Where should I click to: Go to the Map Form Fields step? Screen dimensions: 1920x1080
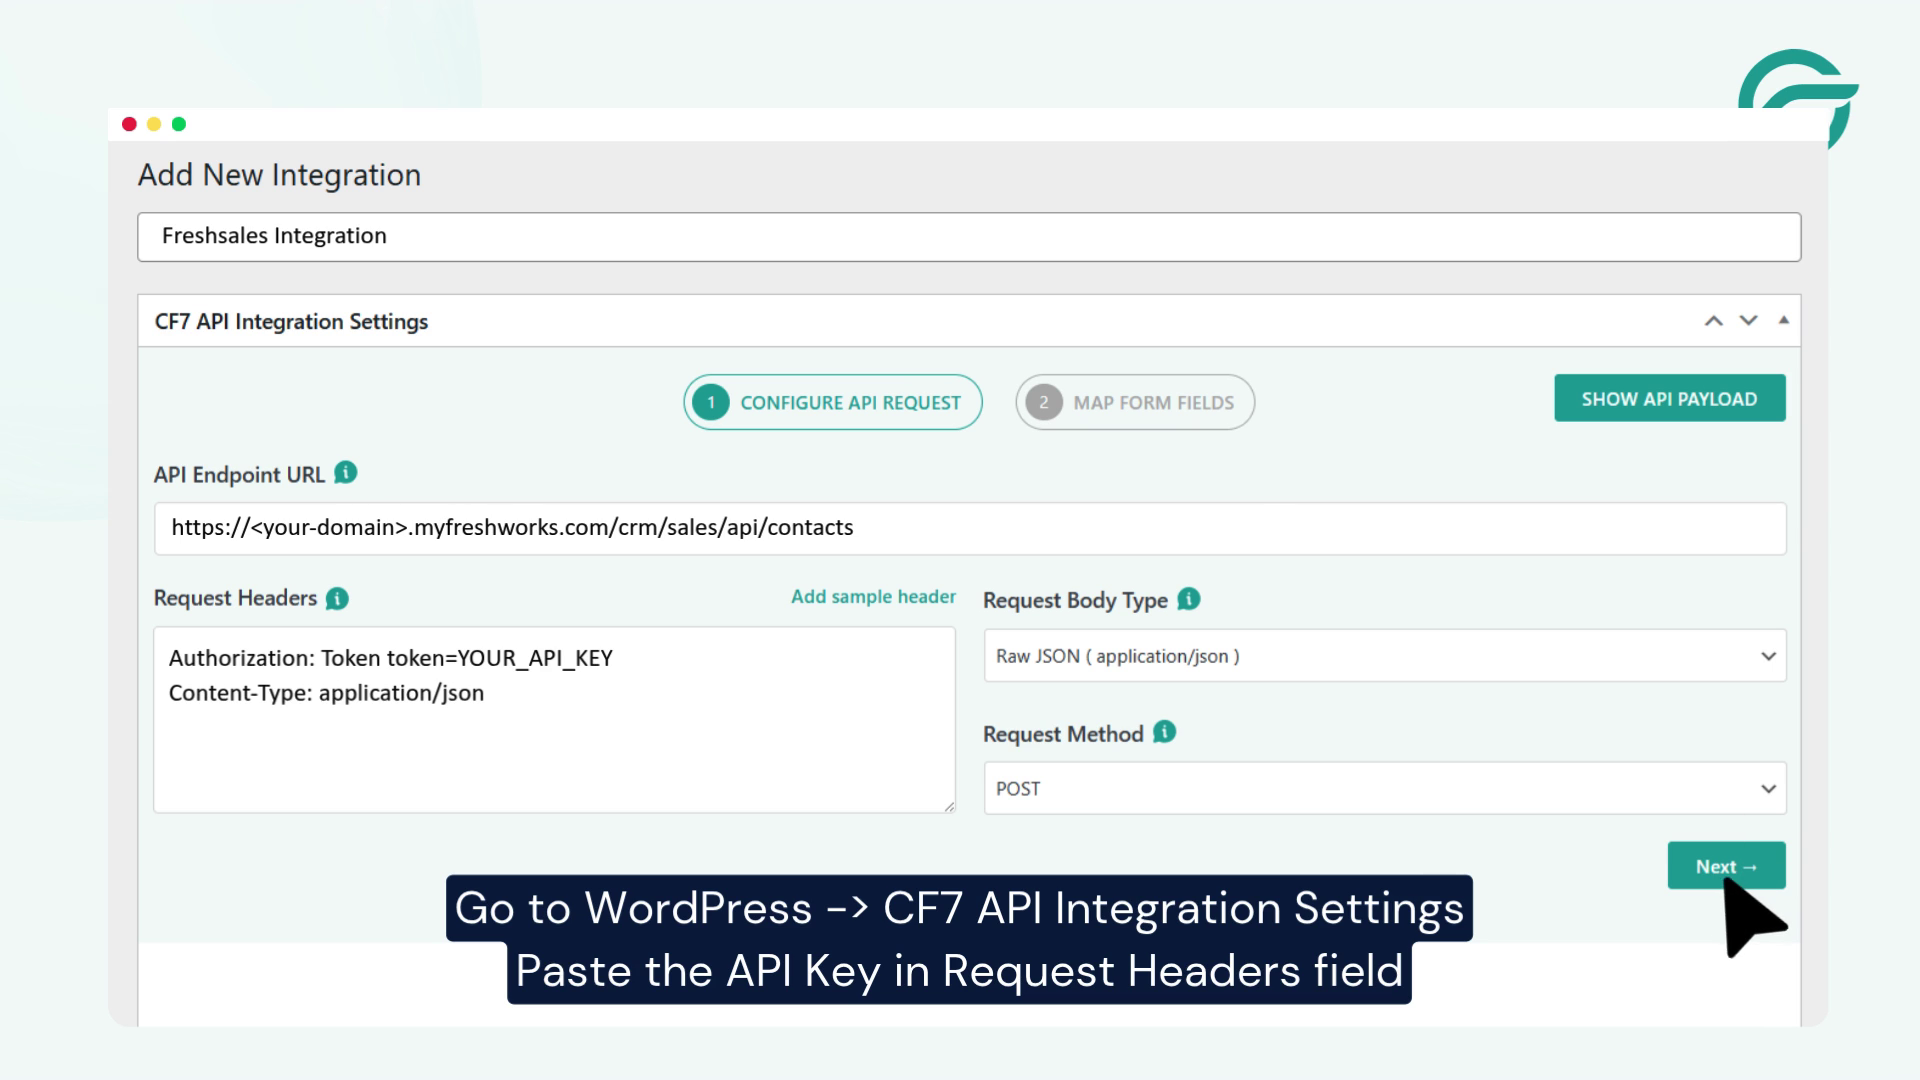point(1135,402)
